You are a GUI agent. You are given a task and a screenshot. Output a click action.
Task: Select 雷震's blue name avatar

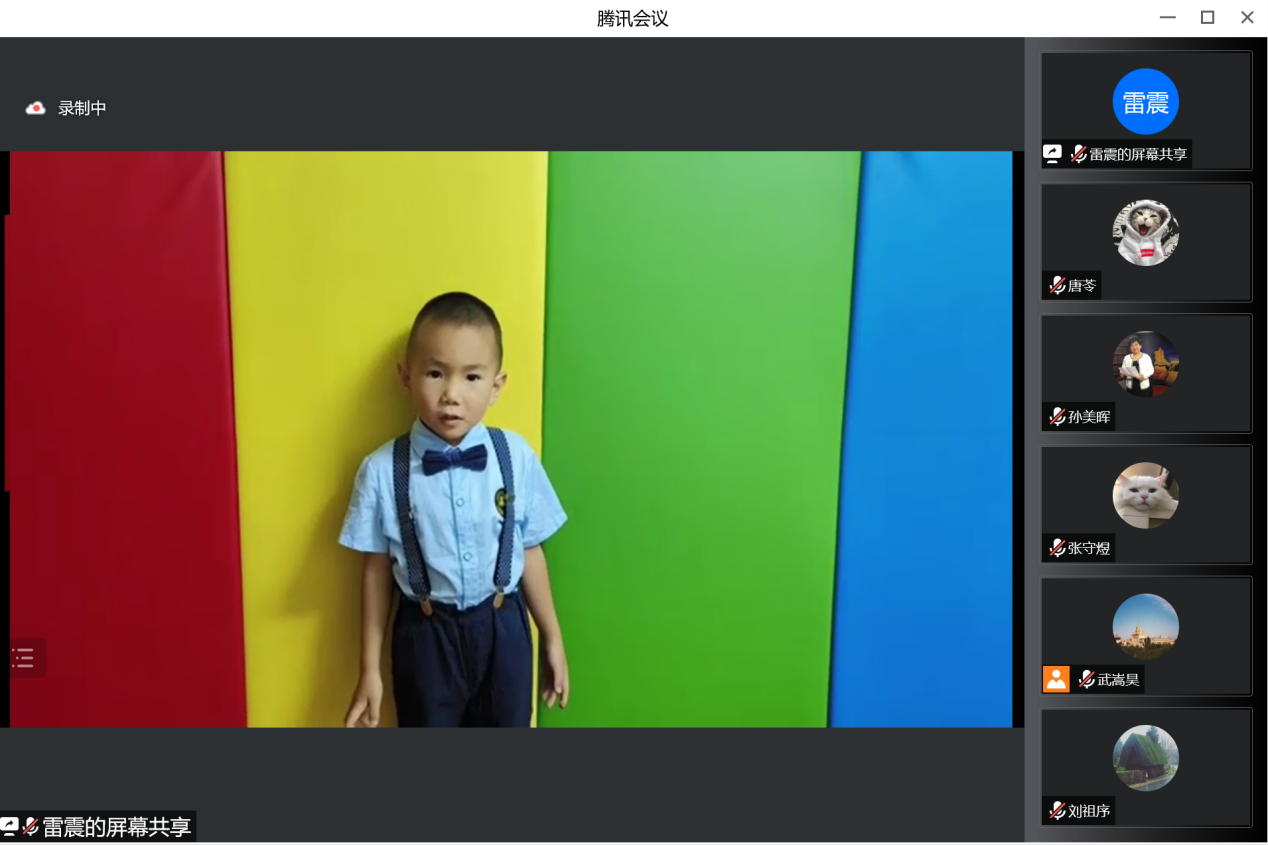point(1145,101)
